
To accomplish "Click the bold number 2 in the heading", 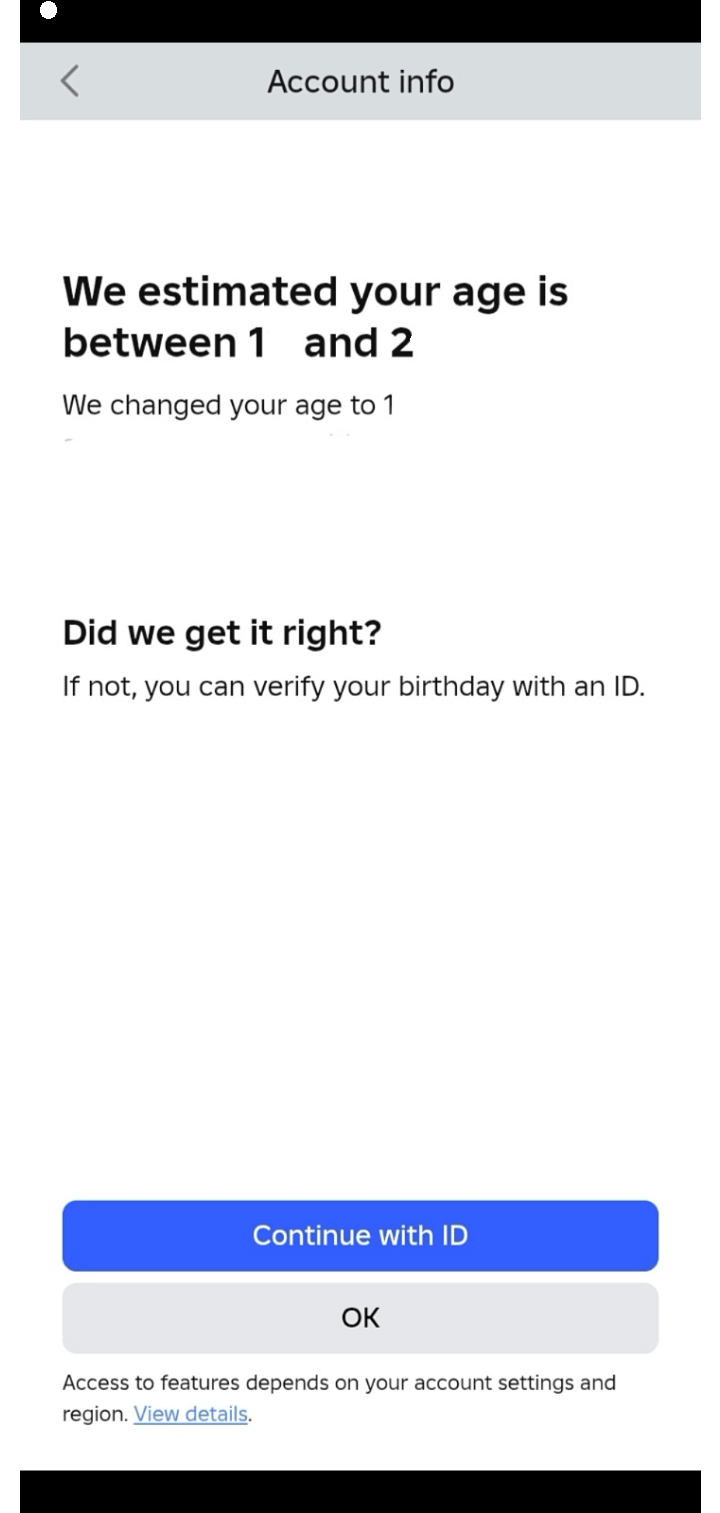I will 401,343.
